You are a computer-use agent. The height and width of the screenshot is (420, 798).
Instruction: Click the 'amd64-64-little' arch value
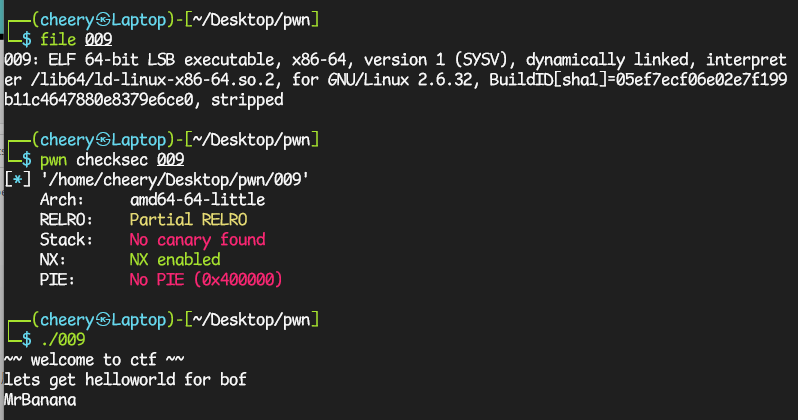[x=197, y=200]
